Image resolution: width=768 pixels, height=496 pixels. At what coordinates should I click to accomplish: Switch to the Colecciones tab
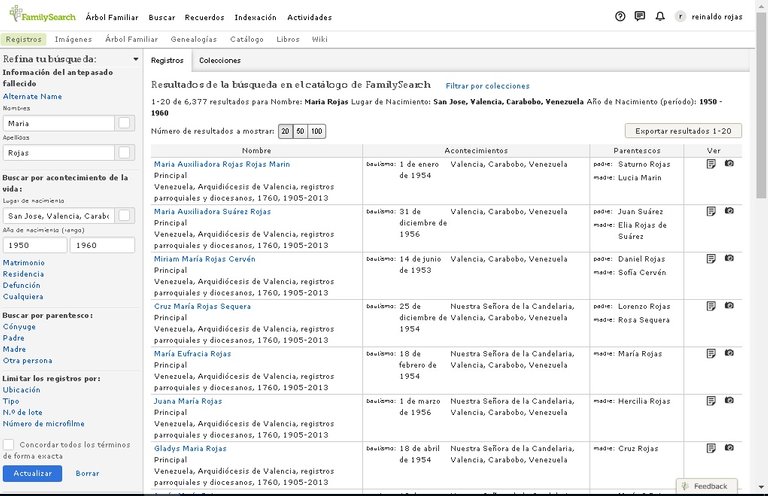tap(220, 60)
